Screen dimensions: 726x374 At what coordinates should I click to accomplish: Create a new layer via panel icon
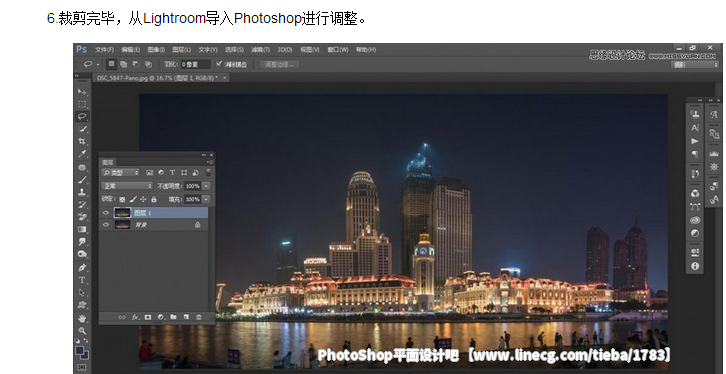[x=186, y=317]
